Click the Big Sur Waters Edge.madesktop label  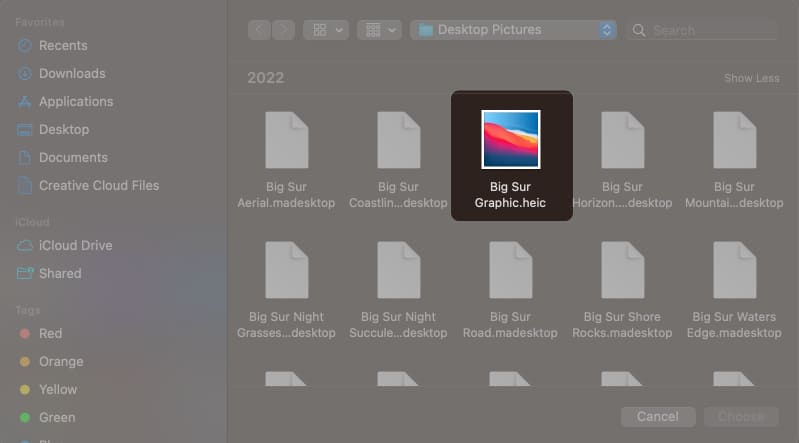734,325
